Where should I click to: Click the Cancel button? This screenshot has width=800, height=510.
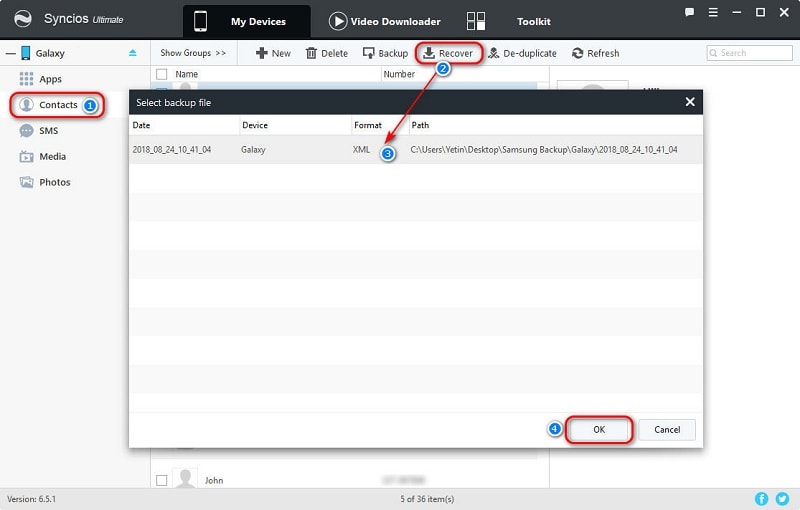coord(667,429)
